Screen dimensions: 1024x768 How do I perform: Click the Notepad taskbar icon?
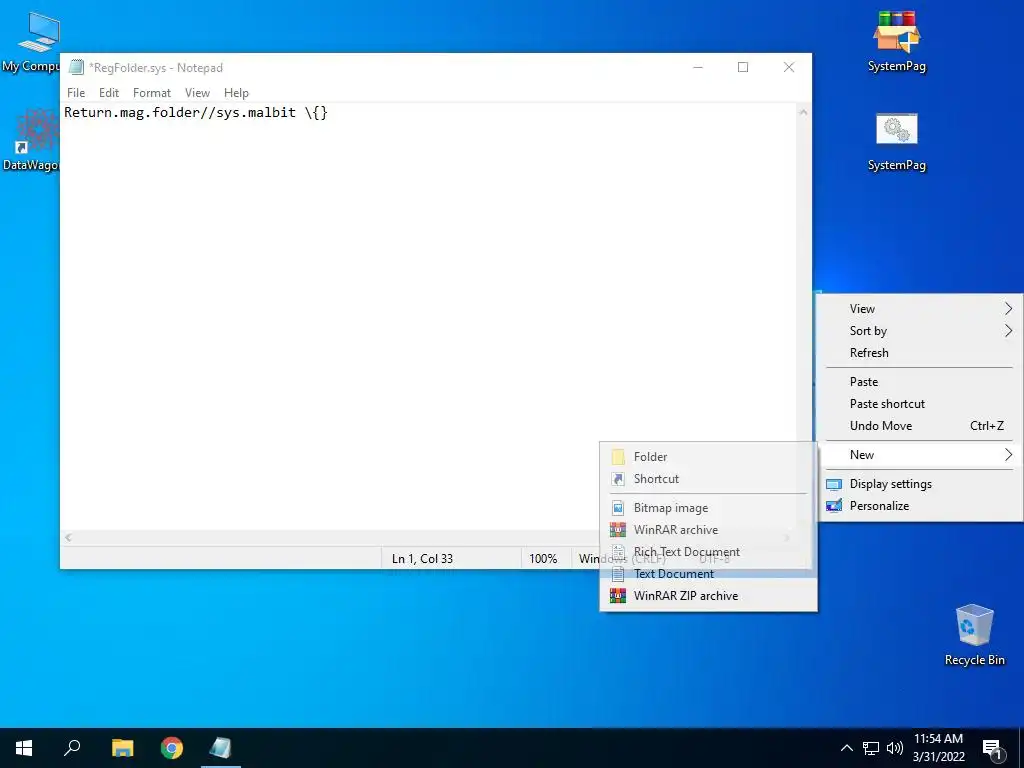221,748
